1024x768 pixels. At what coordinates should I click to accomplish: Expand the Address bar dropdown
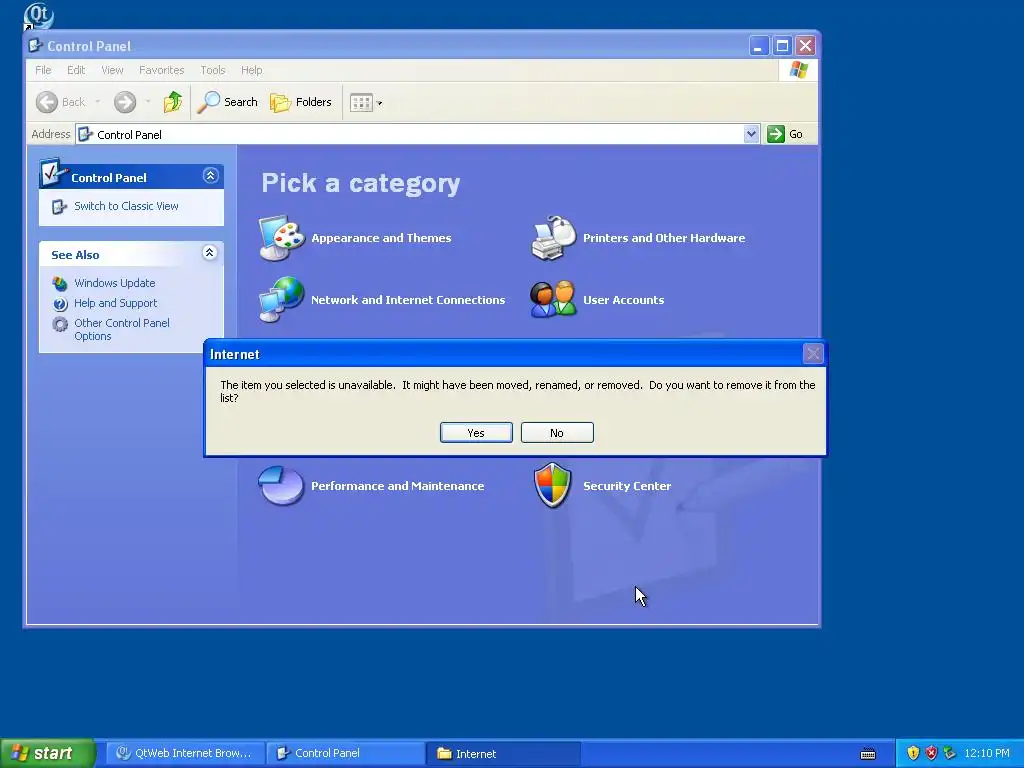coord(751,134)
